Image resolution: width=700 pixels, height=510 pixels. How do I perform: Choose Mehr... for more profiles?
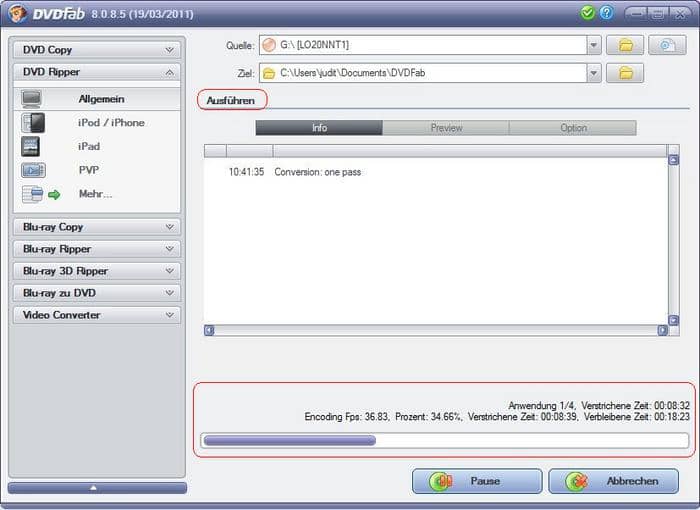click(x=96, y=194)
